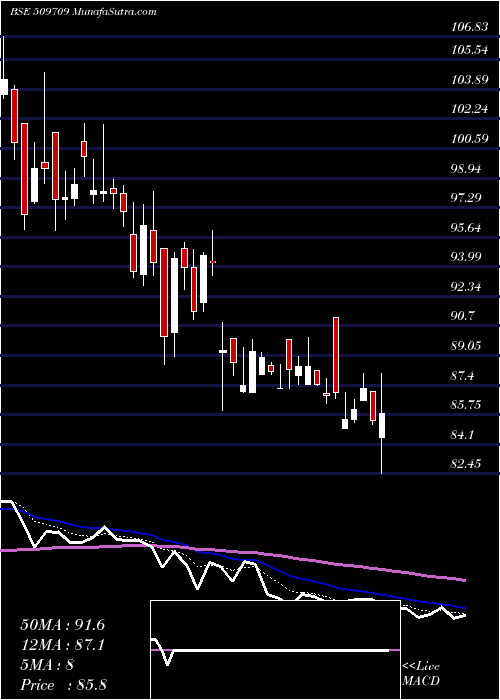Click the 106.83 price axis label

point(469,27)
